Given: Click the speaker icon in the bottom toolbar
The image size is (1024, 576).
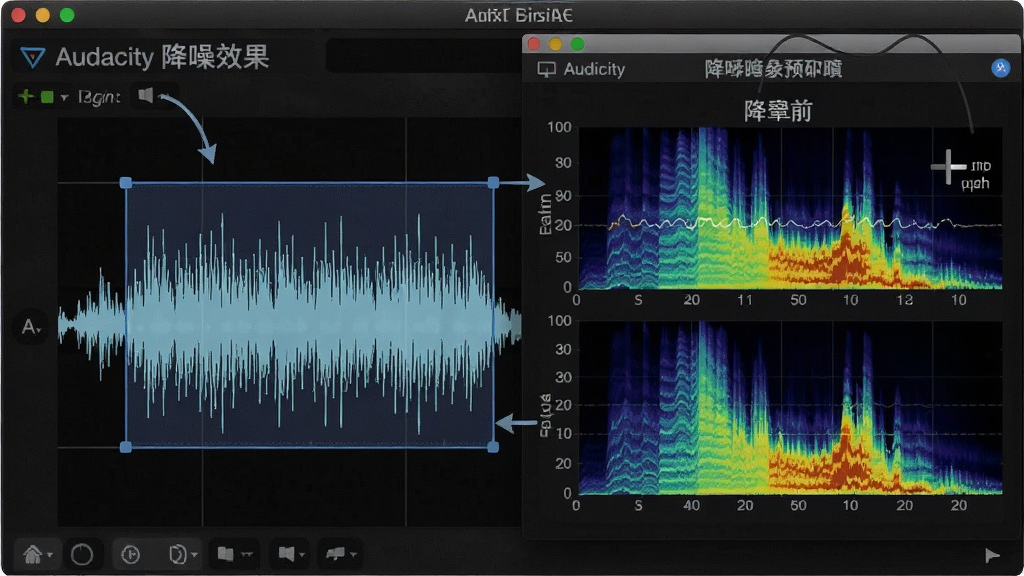Looking at the screenshot, I should tap(286, 554).
